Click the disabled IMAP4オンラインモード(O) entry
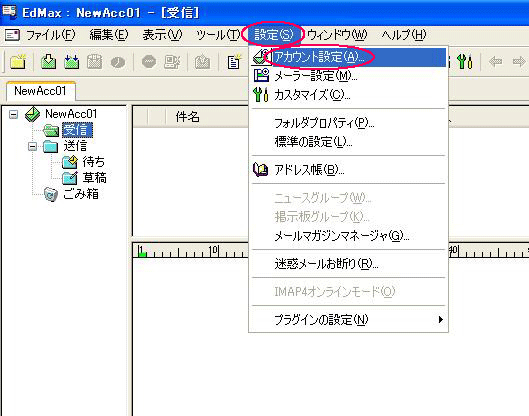 (349, 292)
